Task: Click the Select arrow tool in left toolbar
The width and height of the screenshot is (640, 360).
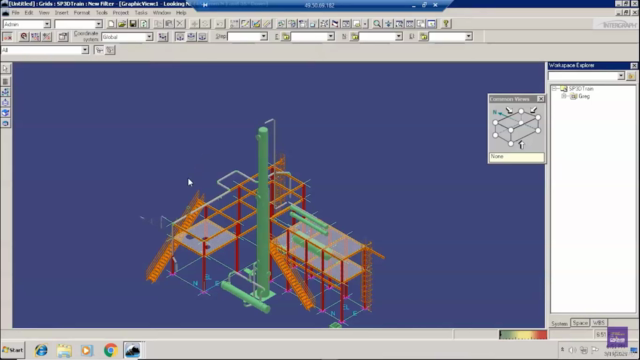Action: pyautogui.click(x=5, y=69)
